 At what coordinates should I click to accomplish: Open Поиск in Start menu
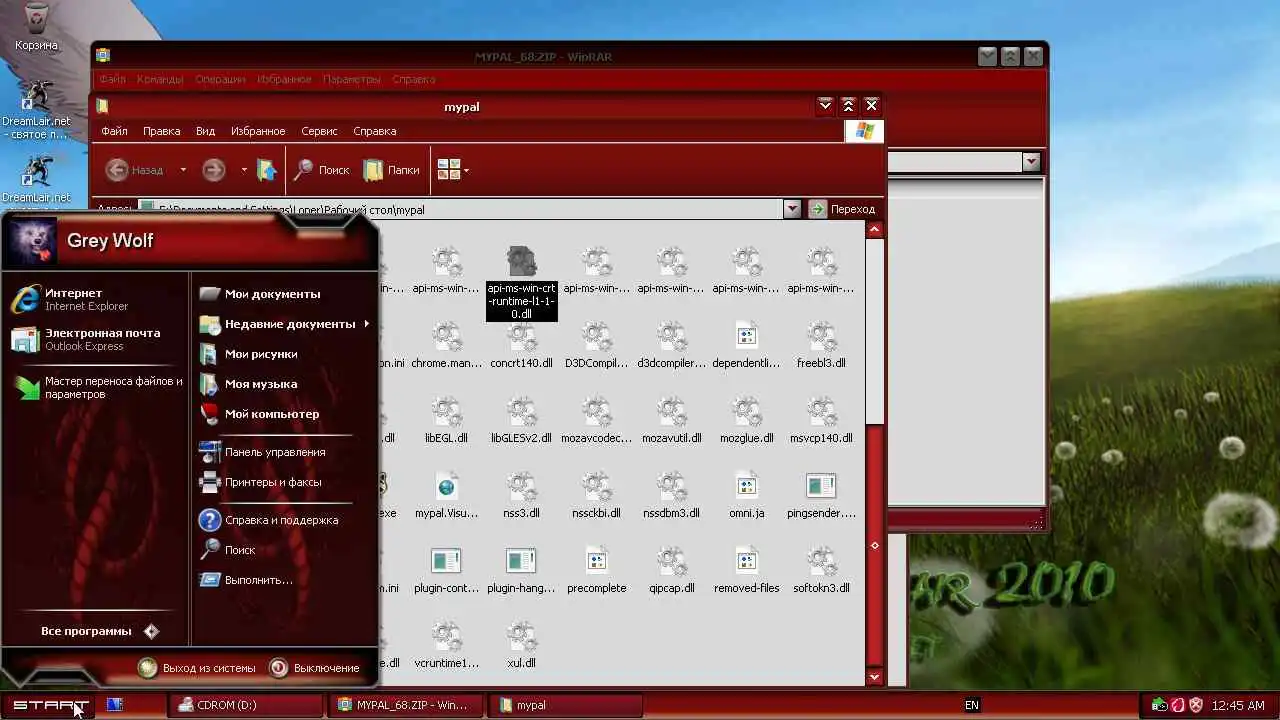click(x=228, y=550)
